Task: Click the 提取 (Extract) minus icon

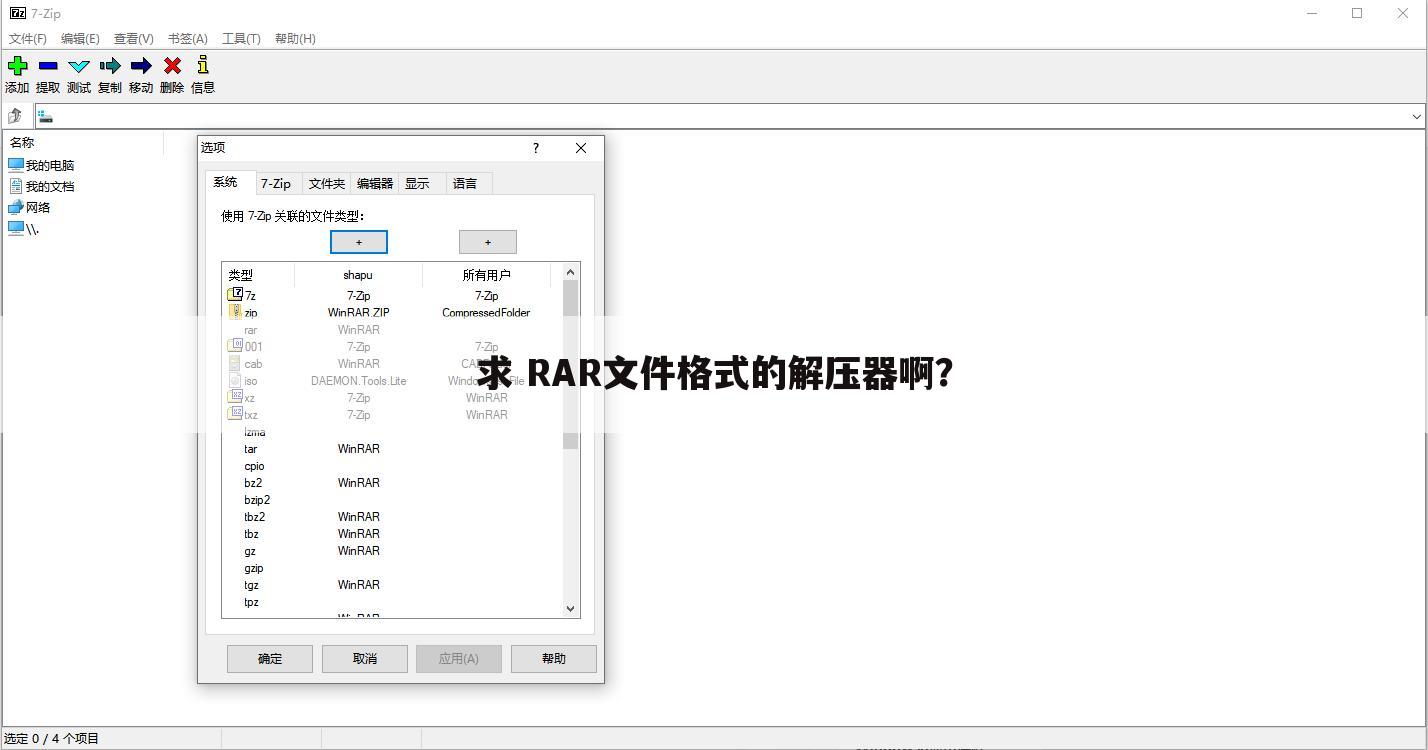Action: click(x=48, y=66)
